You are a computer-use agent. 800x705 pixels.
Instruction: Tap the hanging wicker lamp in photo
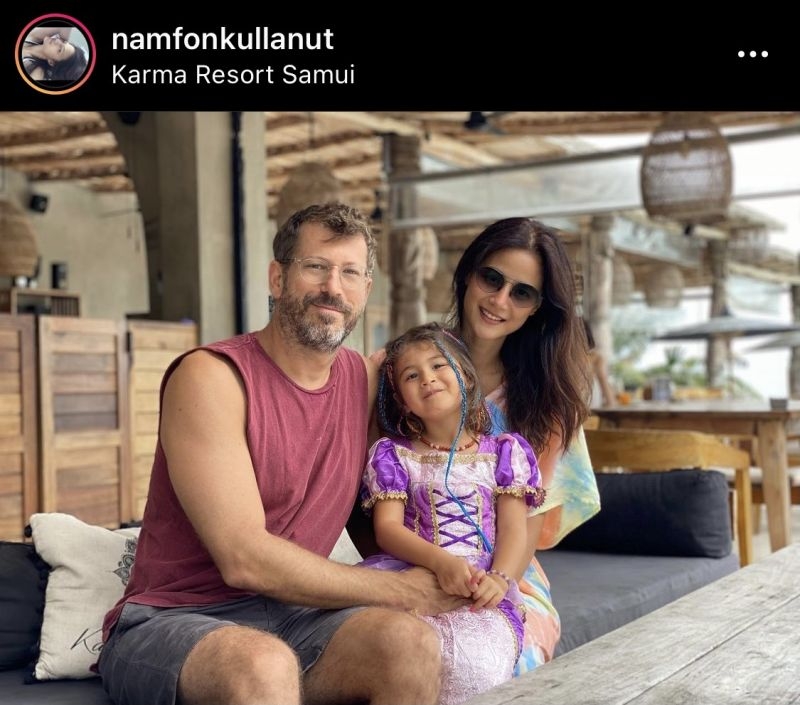click(x=686, y=166)
